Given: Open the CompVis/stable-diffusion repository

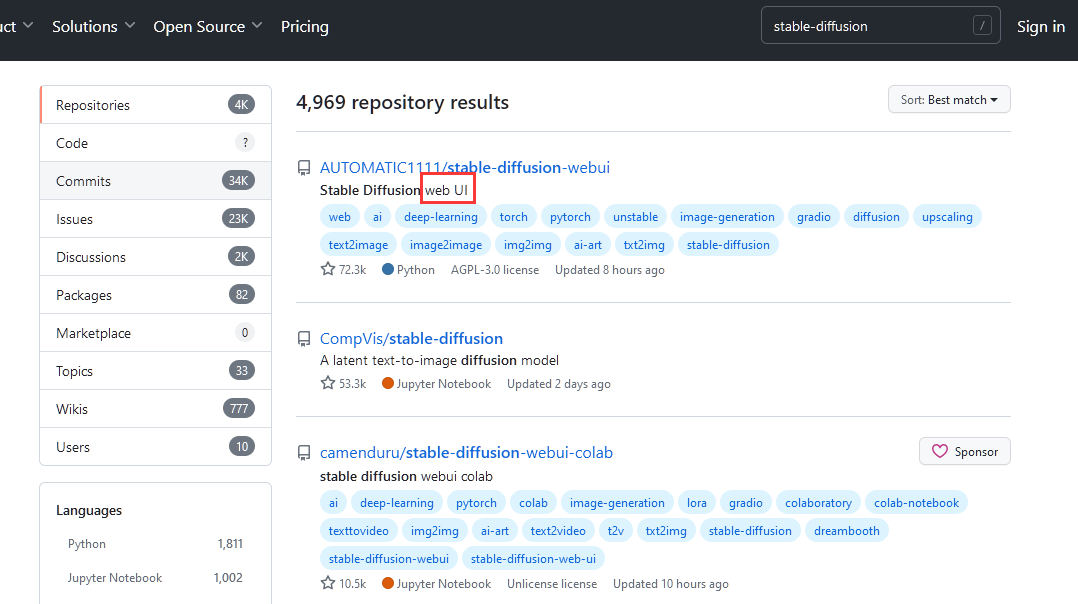Looking at the screenshot, I should (411, 339).
